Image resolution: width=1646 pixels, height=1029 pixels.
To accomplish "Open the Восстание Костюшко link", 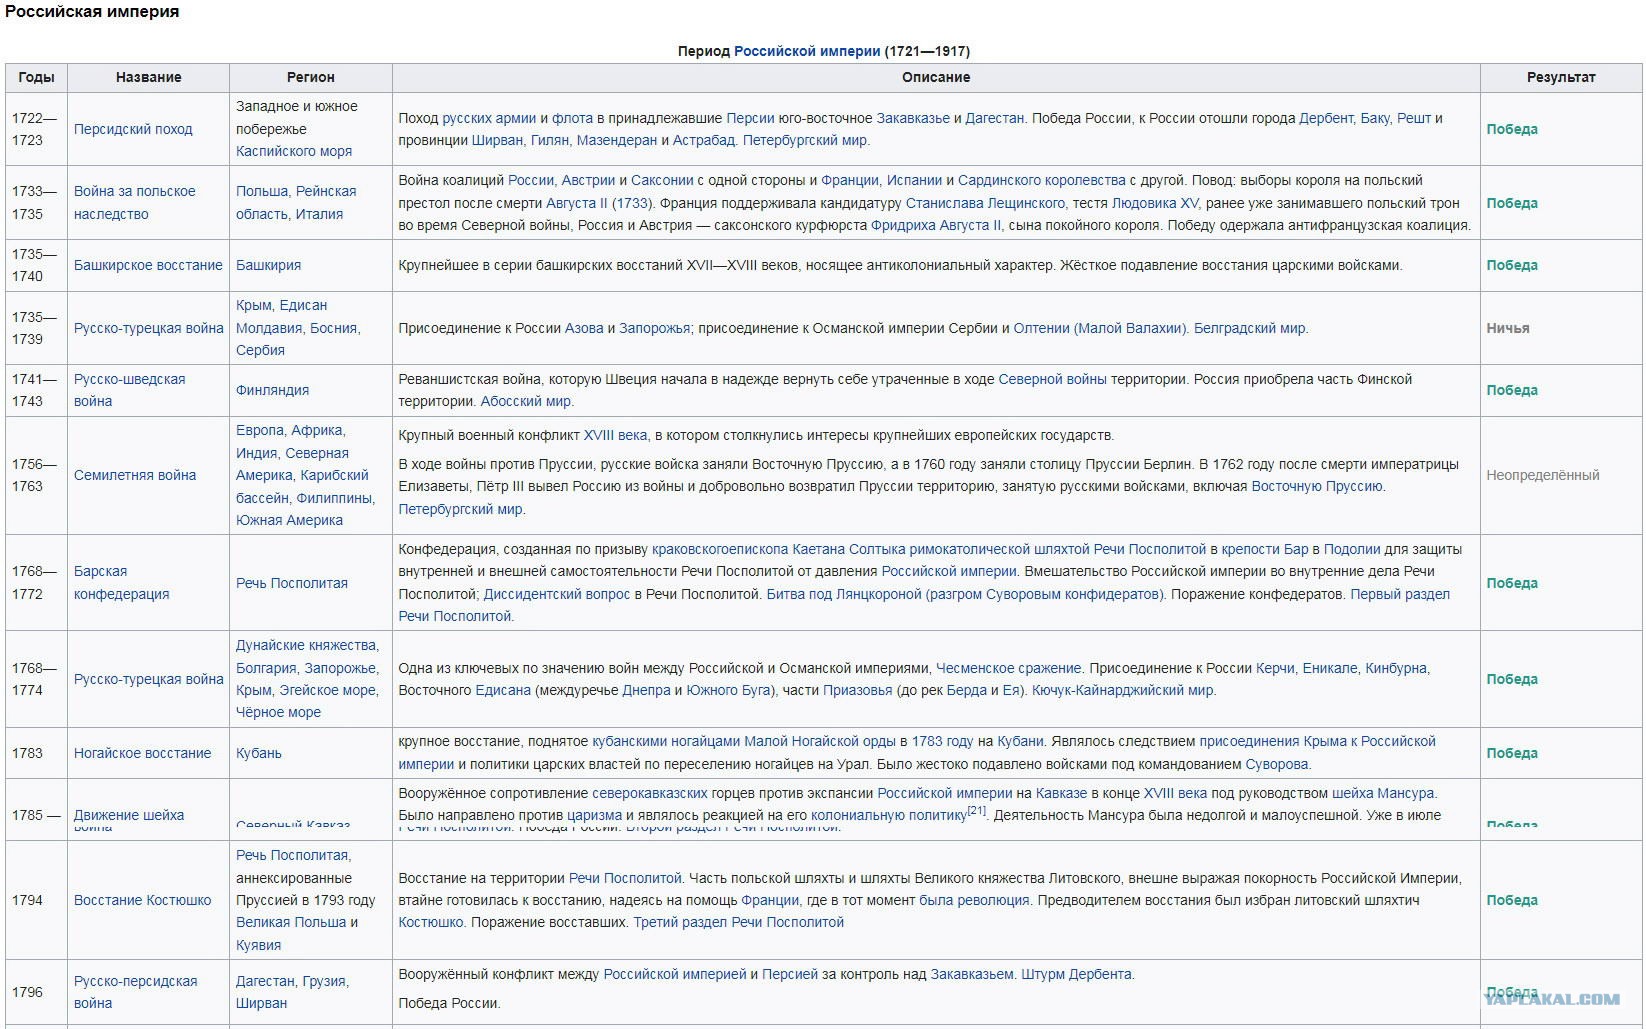I will pyautogui.click(x=143, y=900).
